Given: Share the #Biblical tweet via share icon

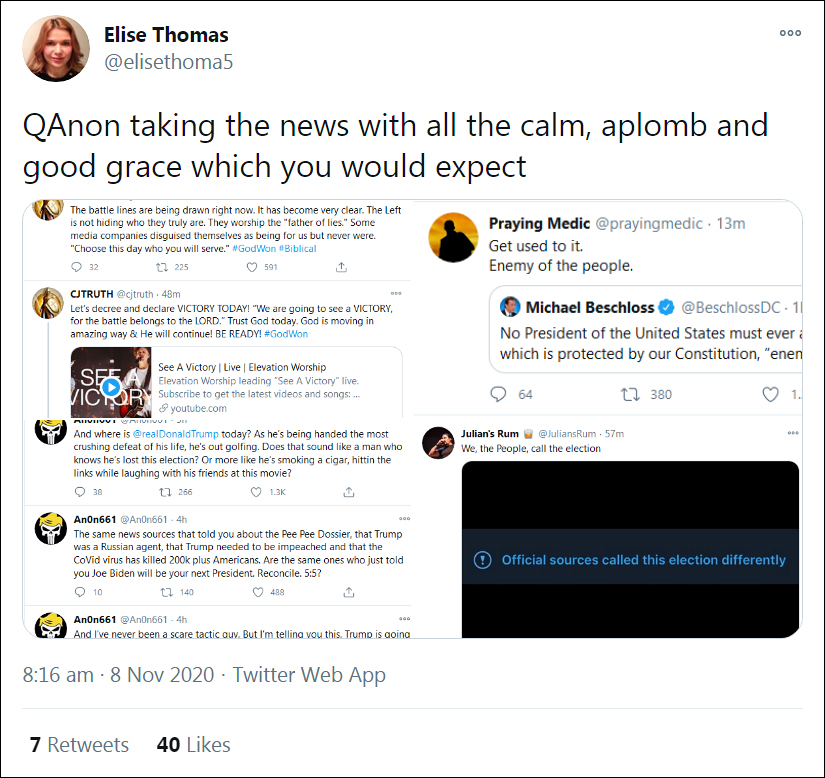Looking at the screenshot, I should point(341,267).
